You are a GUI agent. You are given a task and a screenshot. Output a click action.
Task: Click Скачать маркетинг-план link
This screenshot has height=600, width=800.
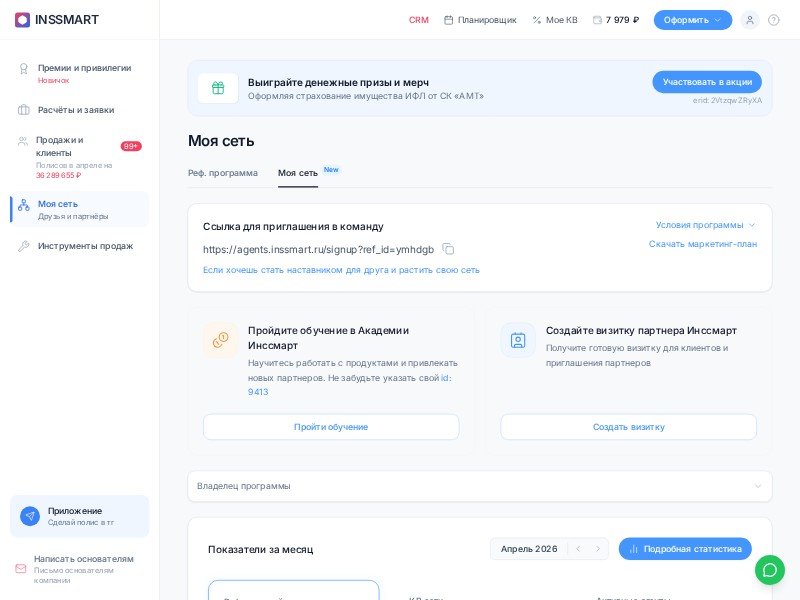pyautogui.click(x=702, y=244)
